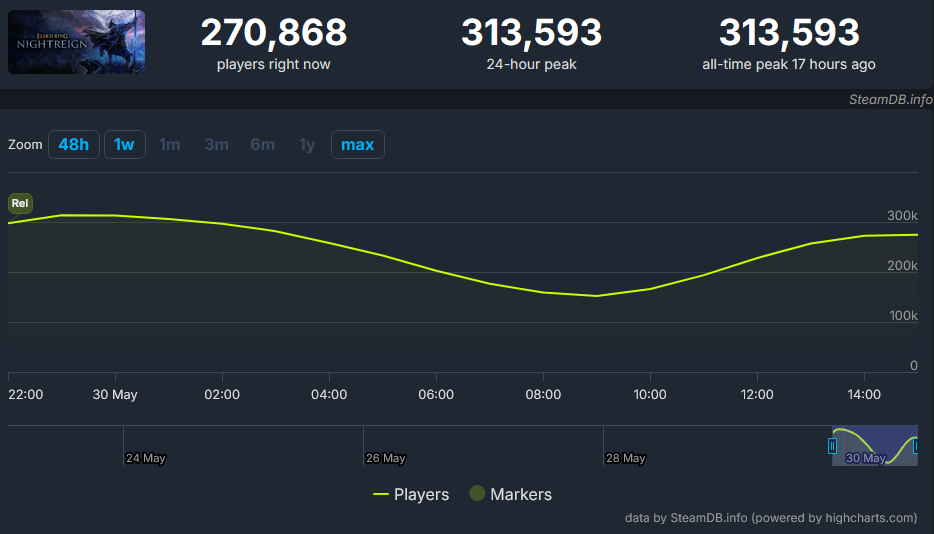Grab the left navigator range handle
Viewport: 934px width, 534px height.
pyautogui.click(x=832, y=446)
